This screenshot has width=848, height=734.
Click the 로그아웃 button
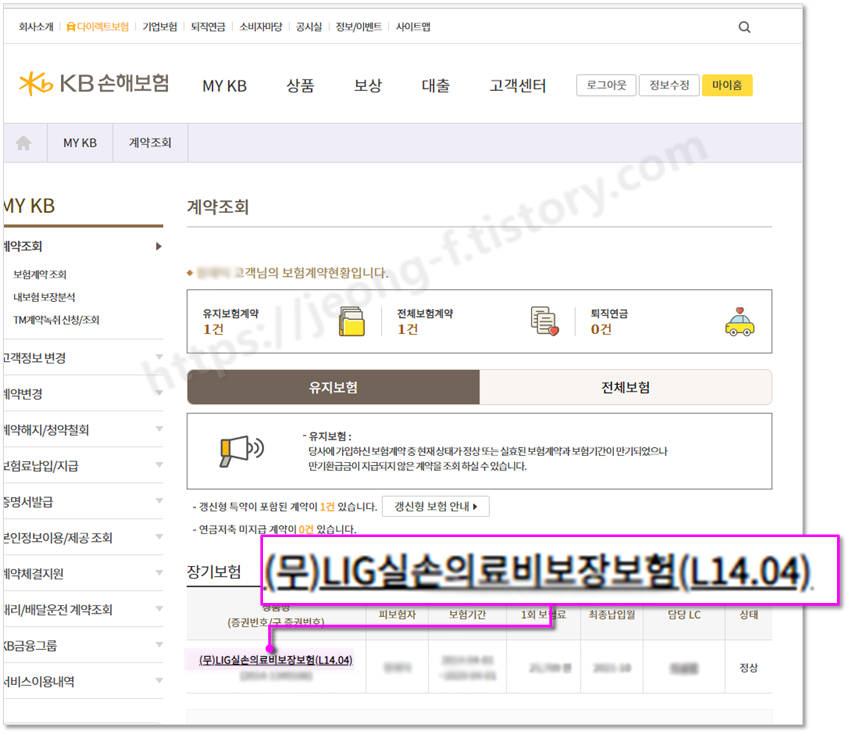pos(606,85)
